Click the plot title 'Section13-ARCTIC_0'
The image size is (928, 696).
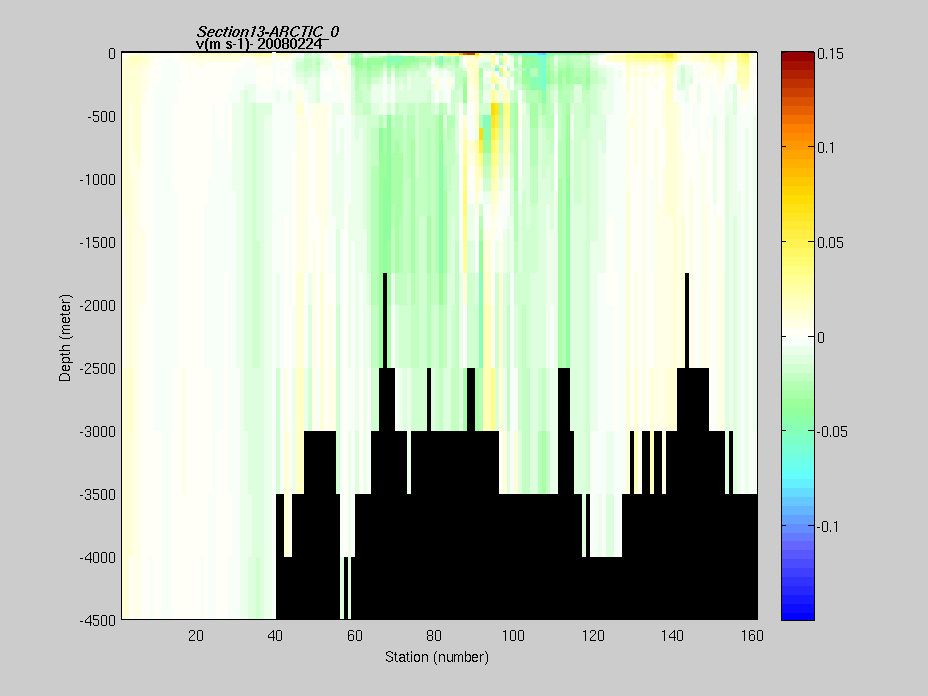(x=268, y=31)
